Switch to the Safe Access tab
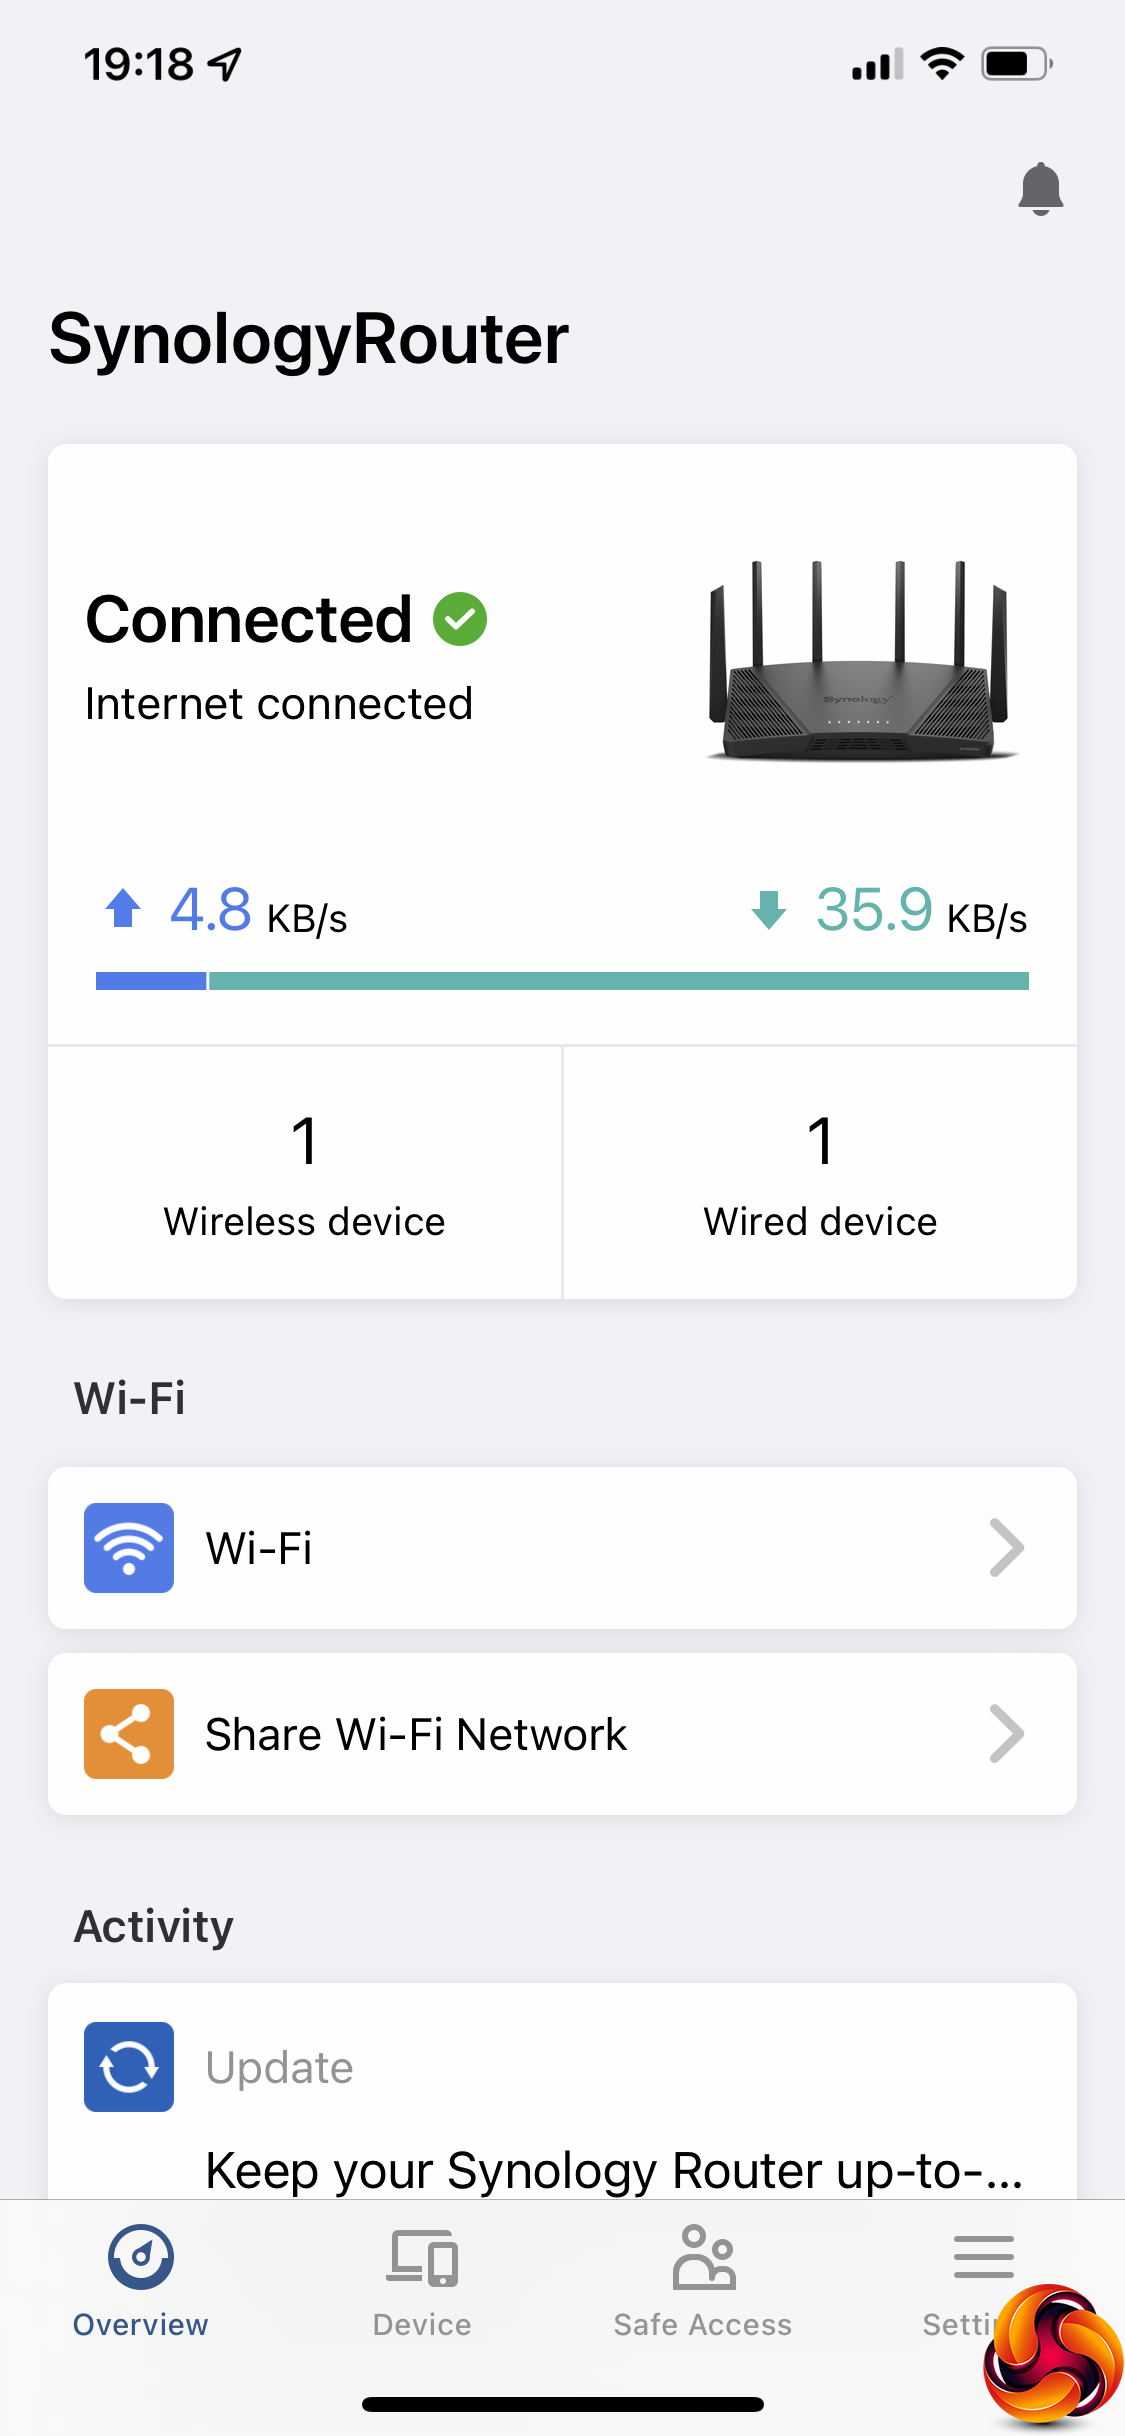The height and width of the screenshot is (2436, 1125). [x=703, y=2324]
